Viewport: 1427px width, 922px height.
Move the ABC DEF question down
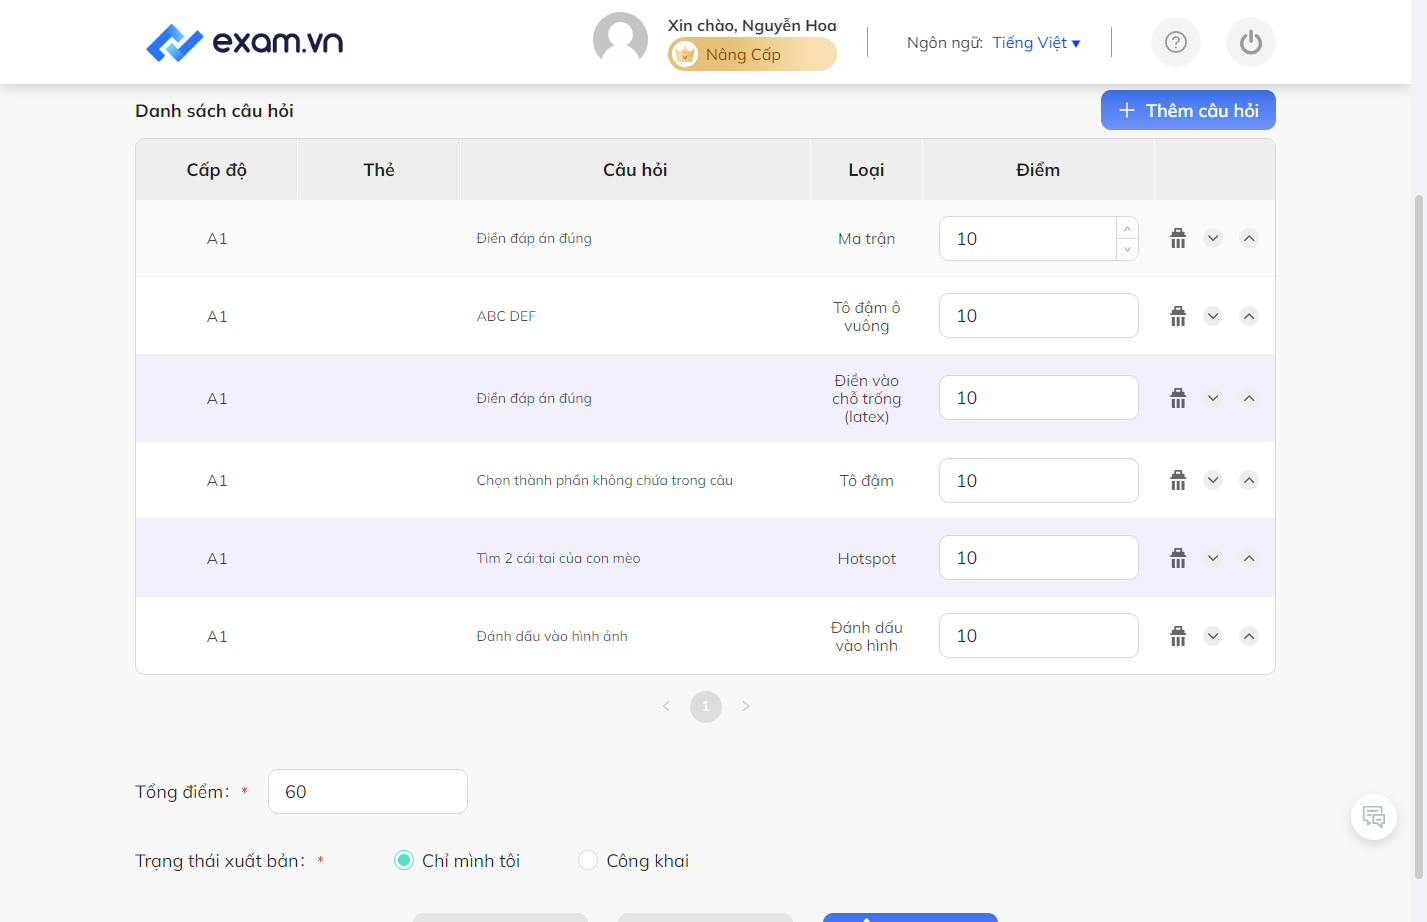pos(1213,316)
